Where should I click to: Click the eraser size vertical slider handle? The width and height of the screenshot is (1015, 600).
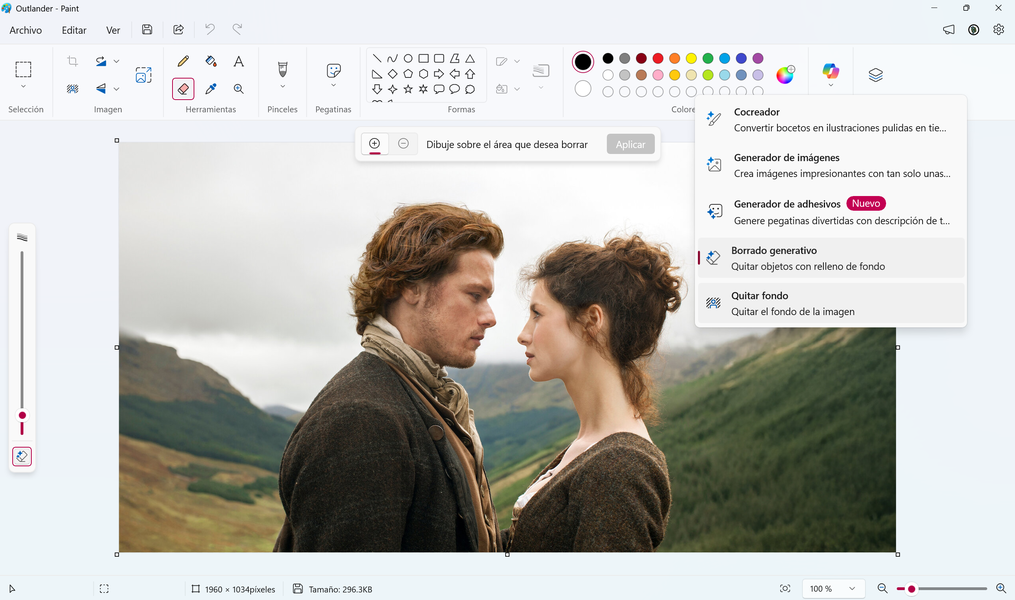tap(22, 416)
